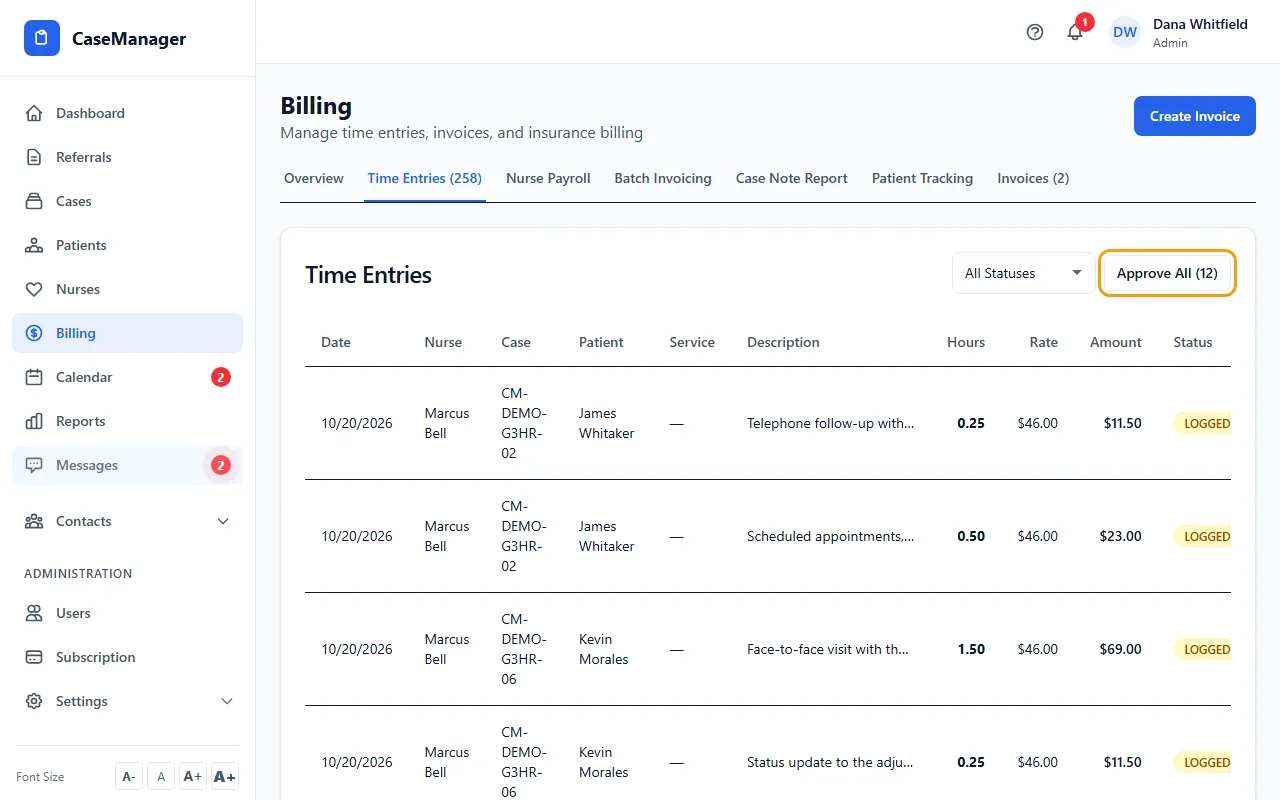Click the Contacts group icon
1280x800 pixels.
pos(34,521)
